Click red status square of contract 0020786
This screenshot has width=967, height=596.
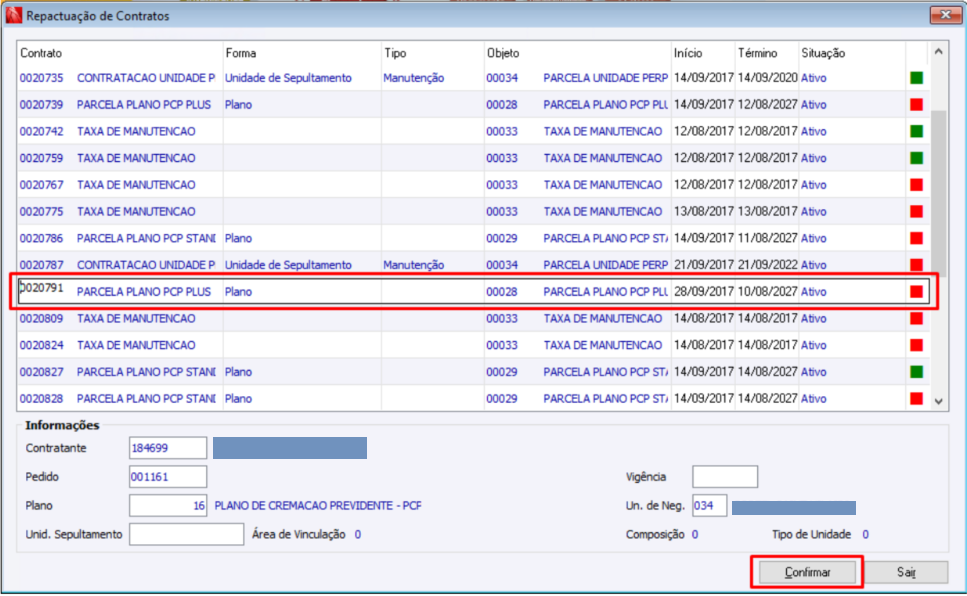pos(916,238)
